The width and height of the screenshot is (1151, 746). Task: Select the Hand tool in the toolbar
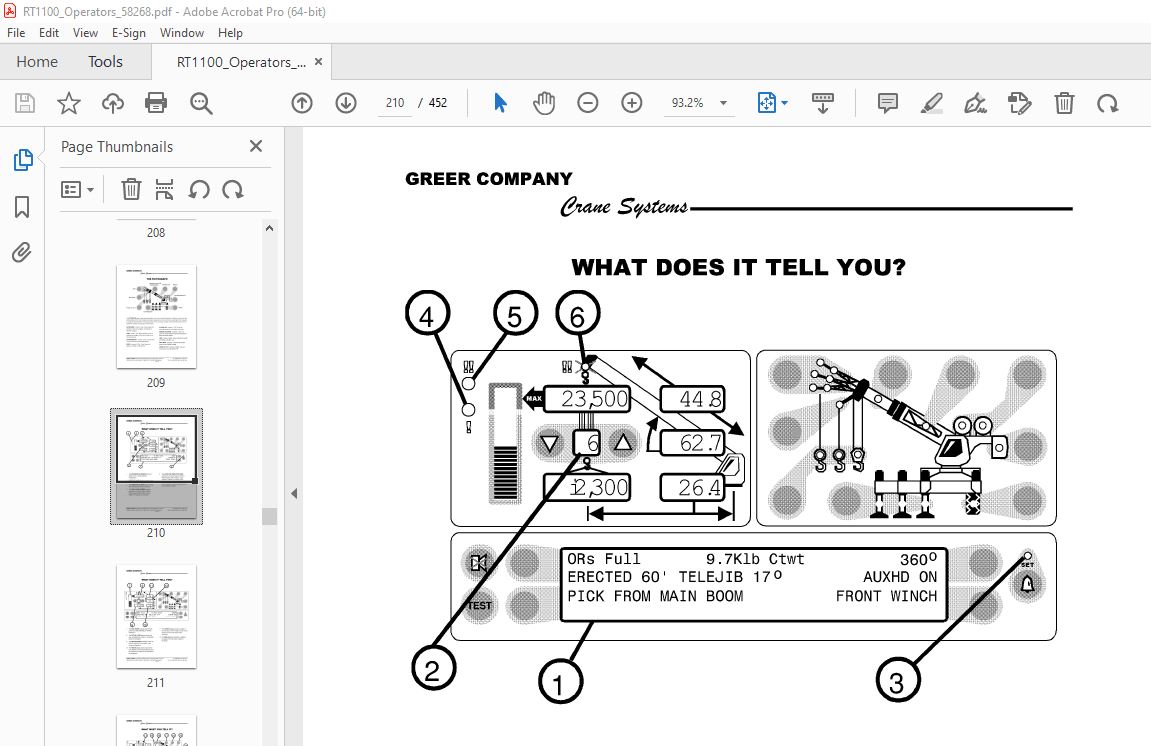click(x=544, y=103)
